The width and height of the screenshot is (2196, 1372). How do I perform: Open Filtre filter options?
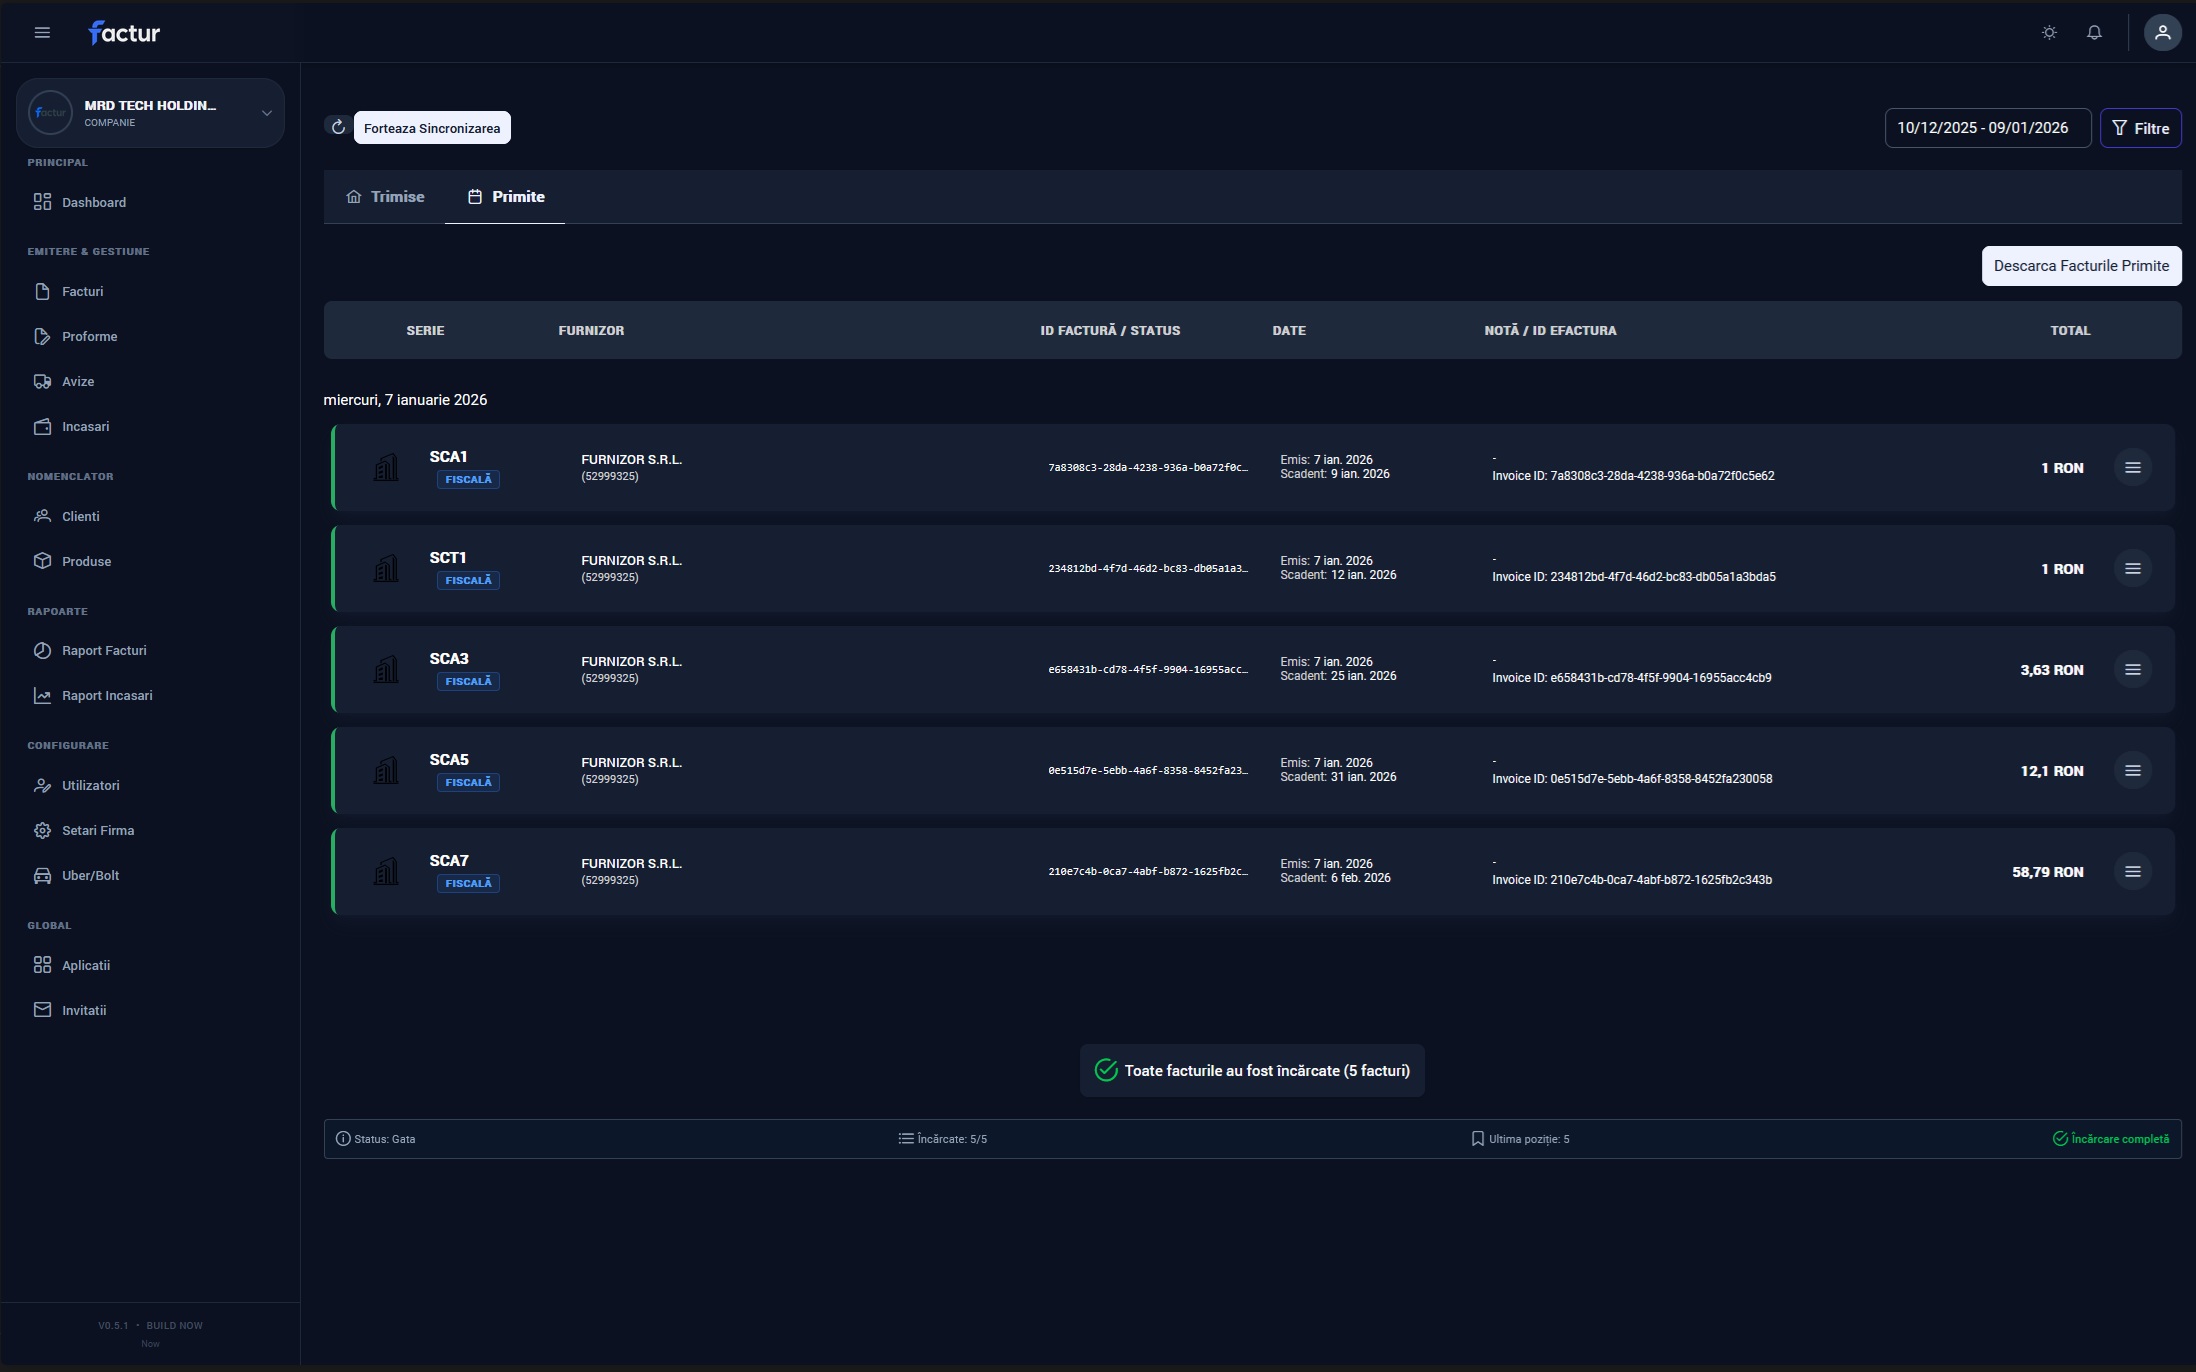(2140, 128)
